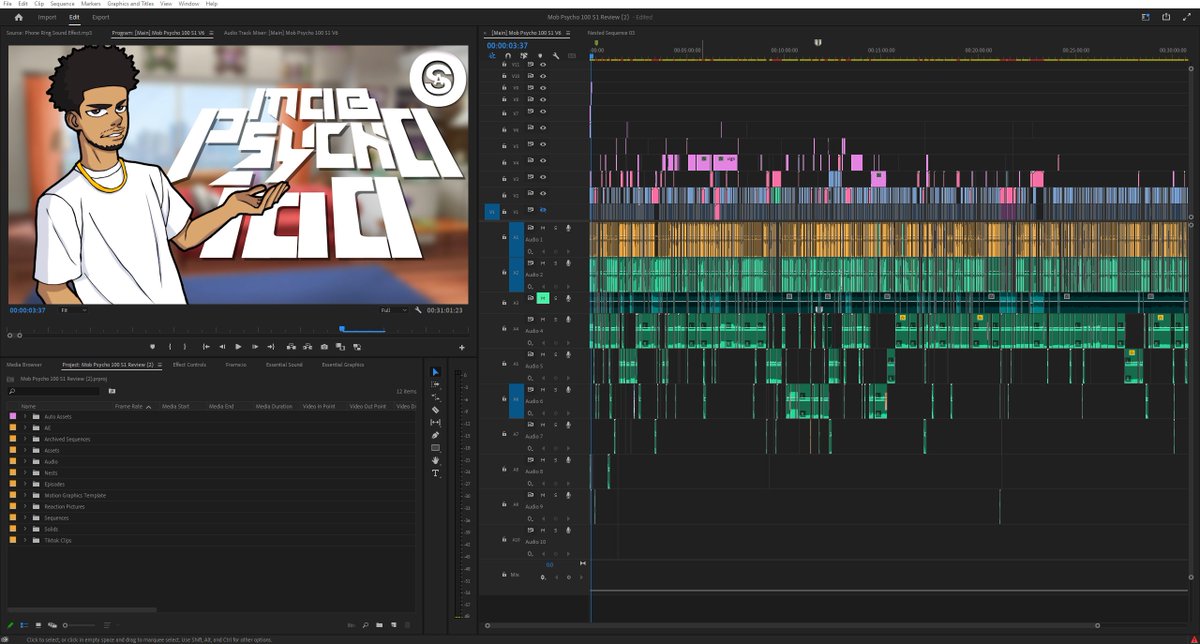Select the Pen tool
The width and height of the screenshot is (1200, 644).
(435, 435)
